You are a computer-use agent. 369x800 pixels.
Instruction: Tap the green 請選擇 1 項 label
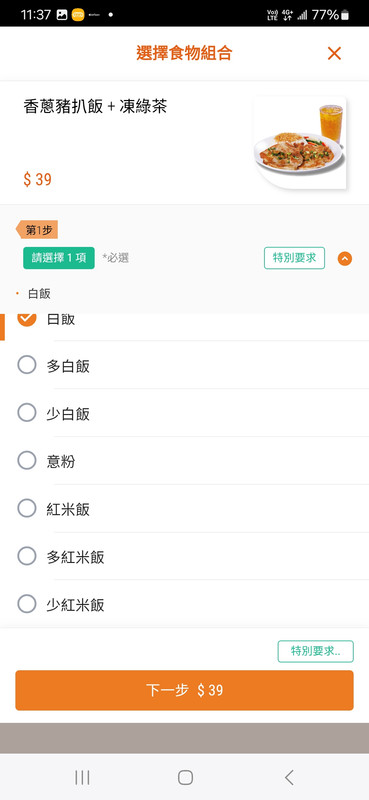point(59,258)
